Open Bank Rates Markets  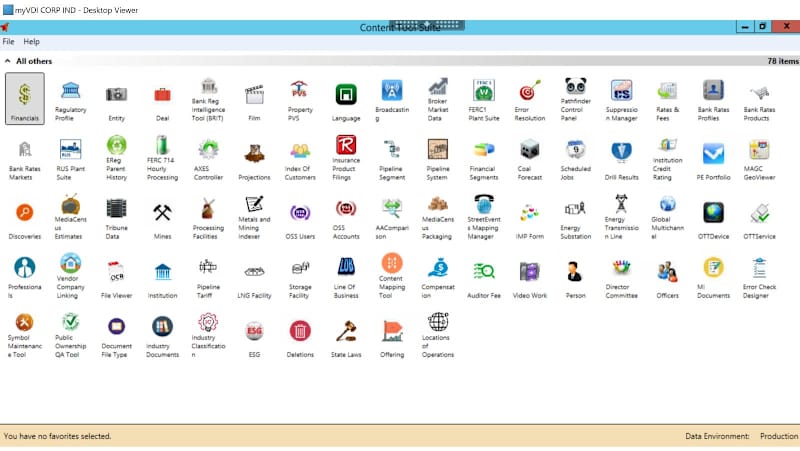(24, 160)
